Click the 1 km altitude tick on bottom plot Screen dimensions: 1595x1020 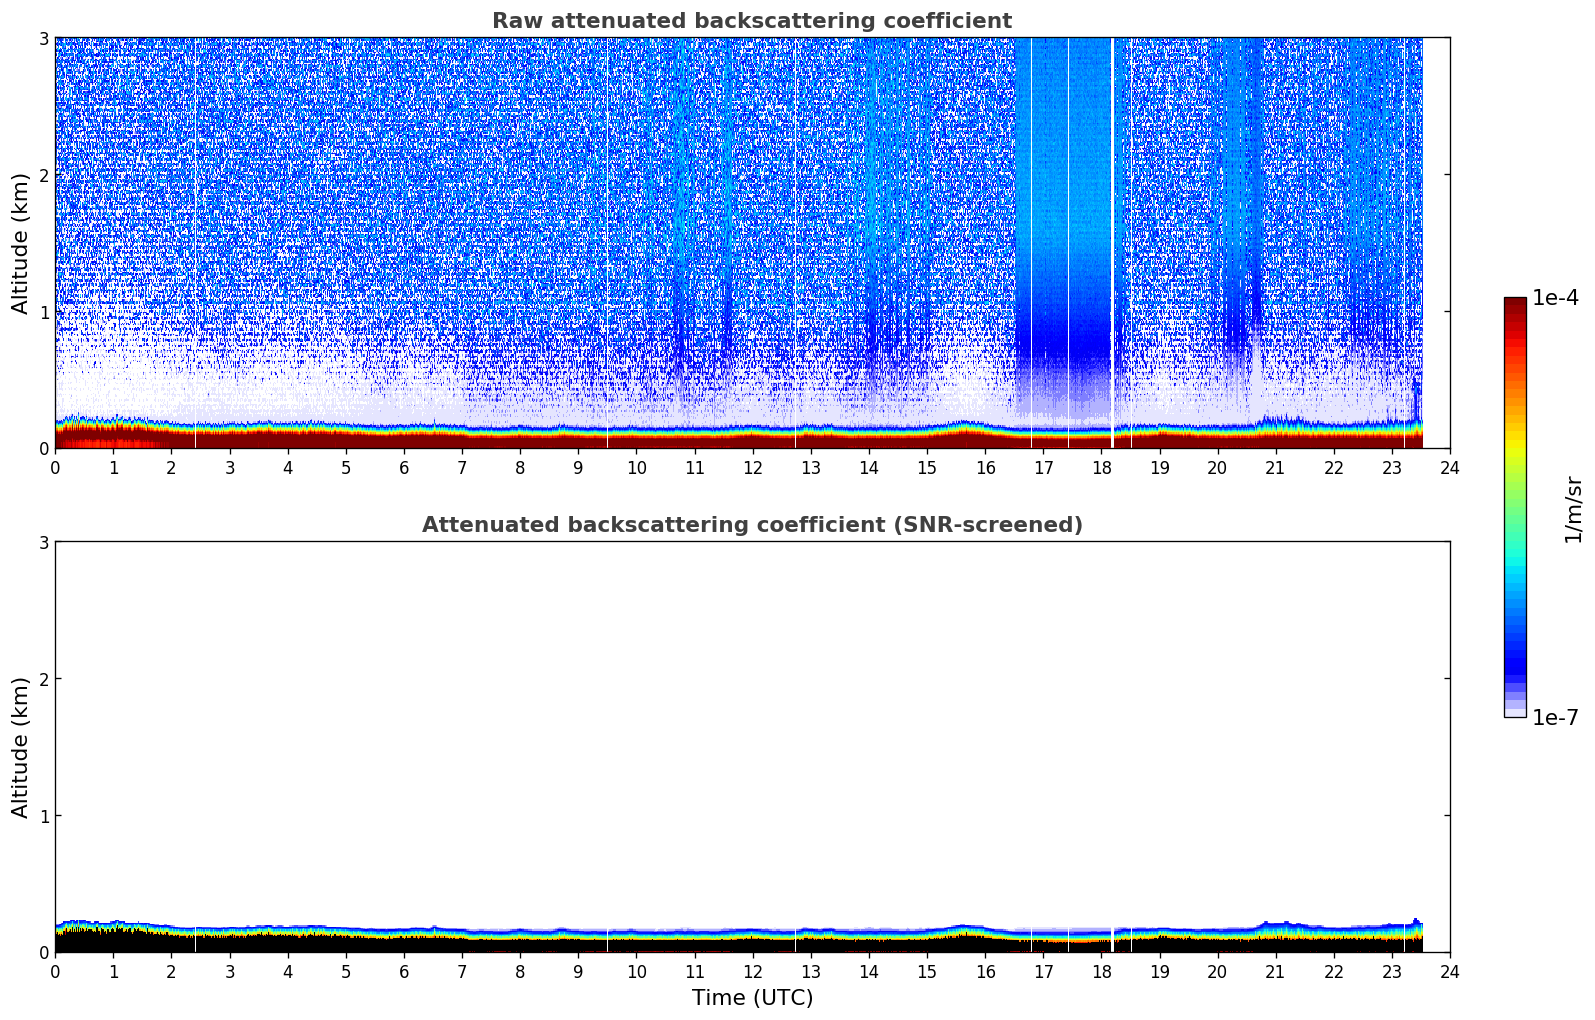point(43,816)
